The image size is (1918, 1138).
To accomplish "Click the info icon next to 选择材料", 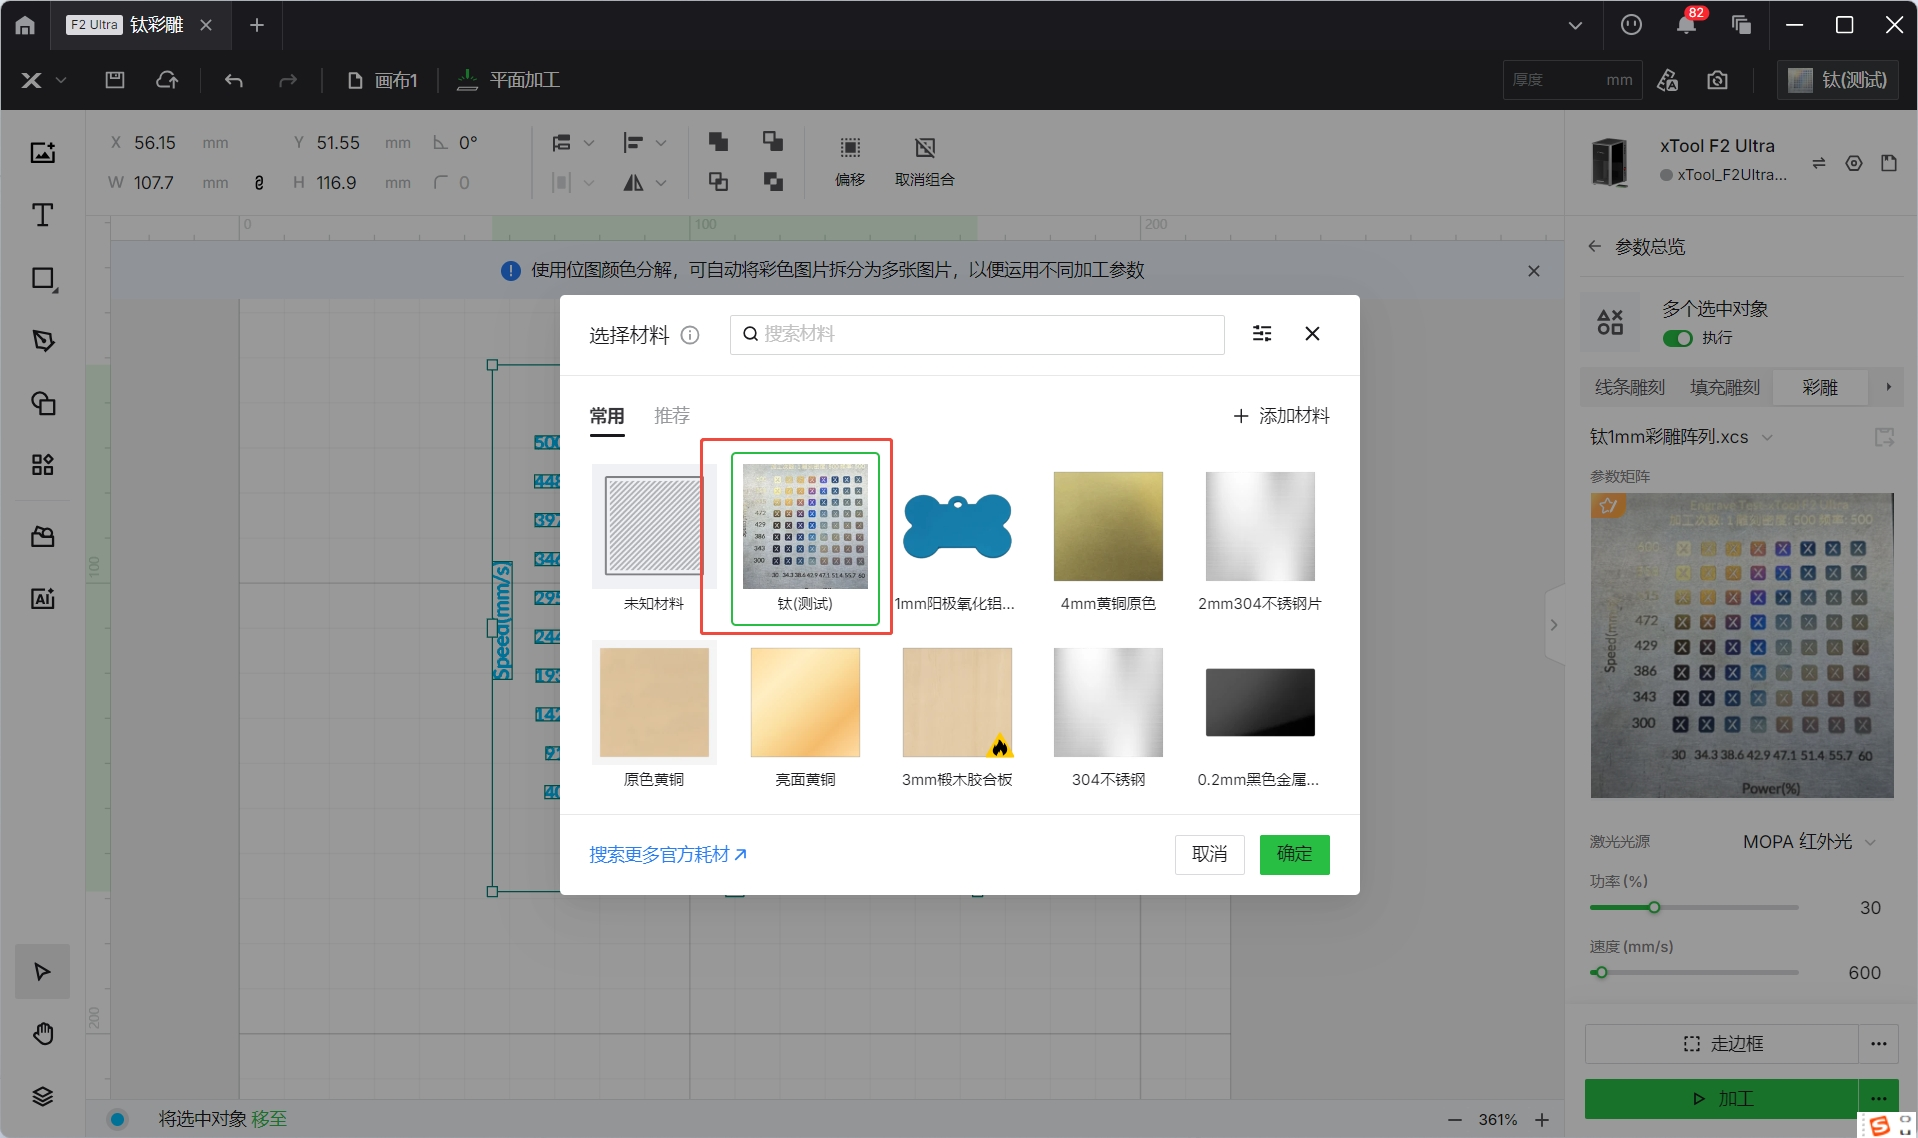I will tap(690, 335).
